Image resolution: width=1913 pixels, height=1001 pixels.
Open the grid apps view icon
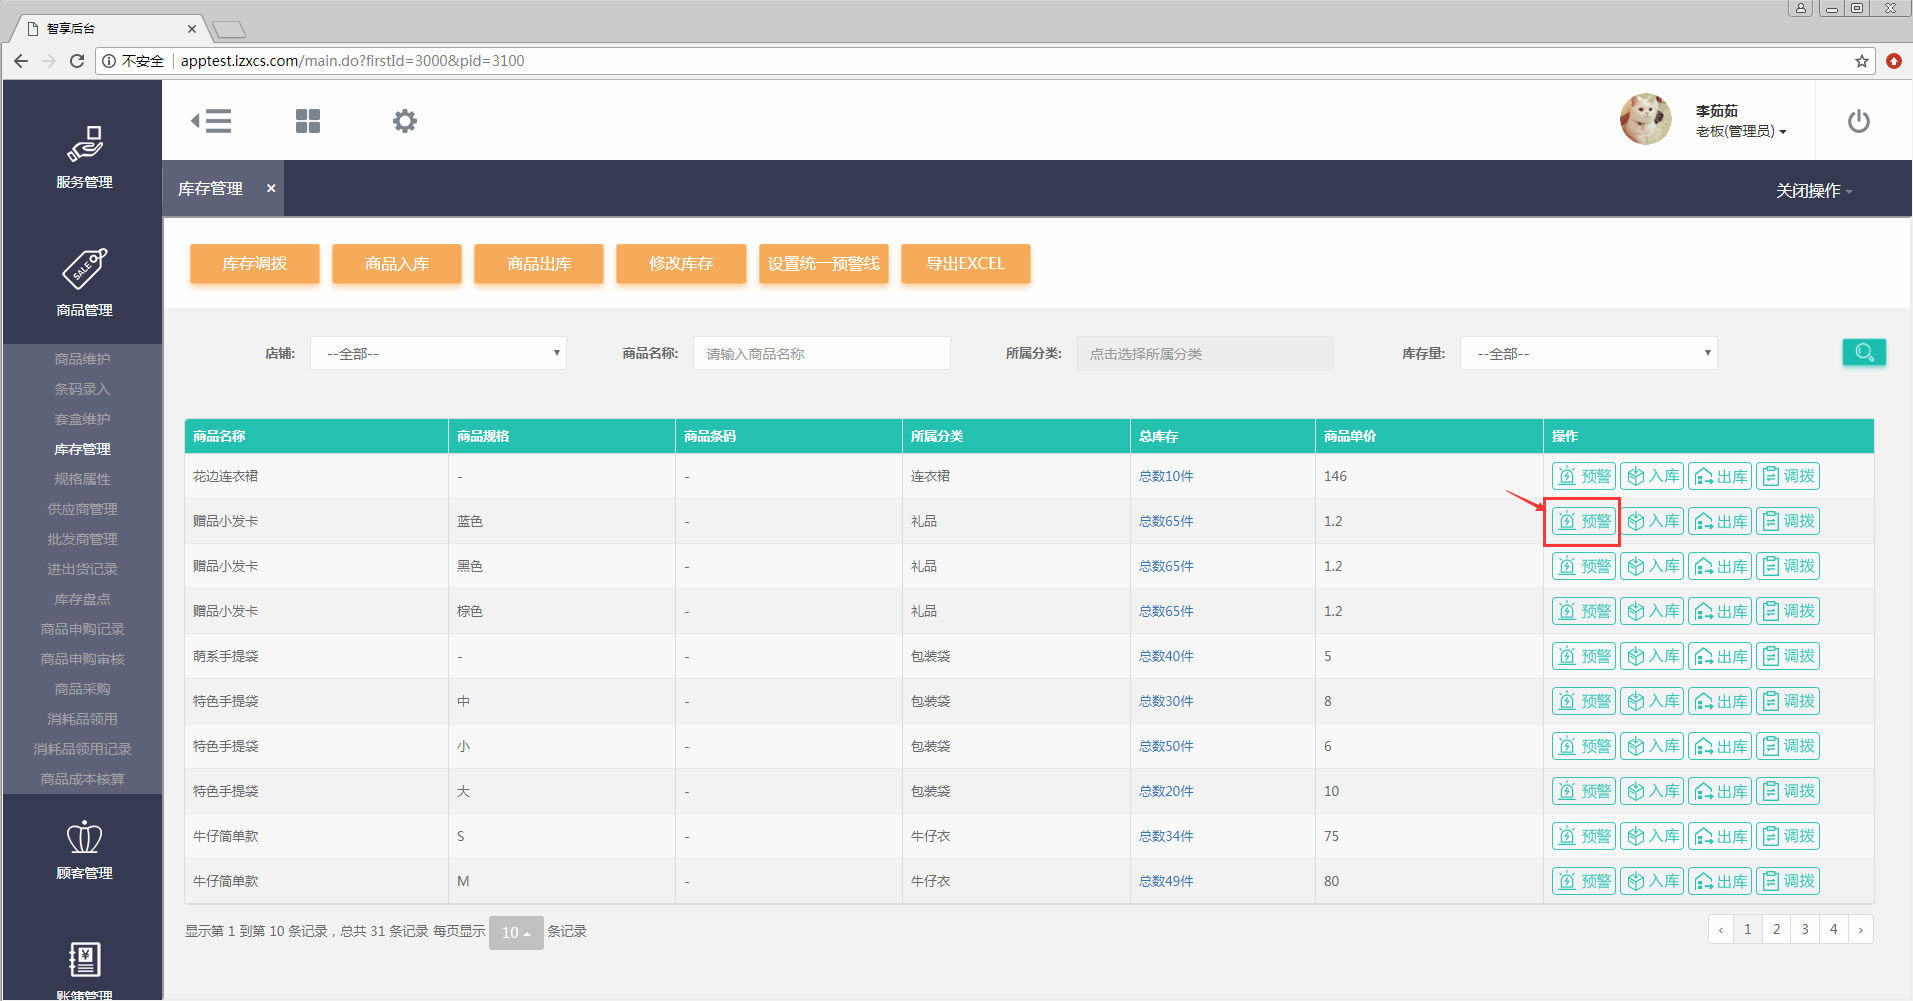[x=308, y=121]
